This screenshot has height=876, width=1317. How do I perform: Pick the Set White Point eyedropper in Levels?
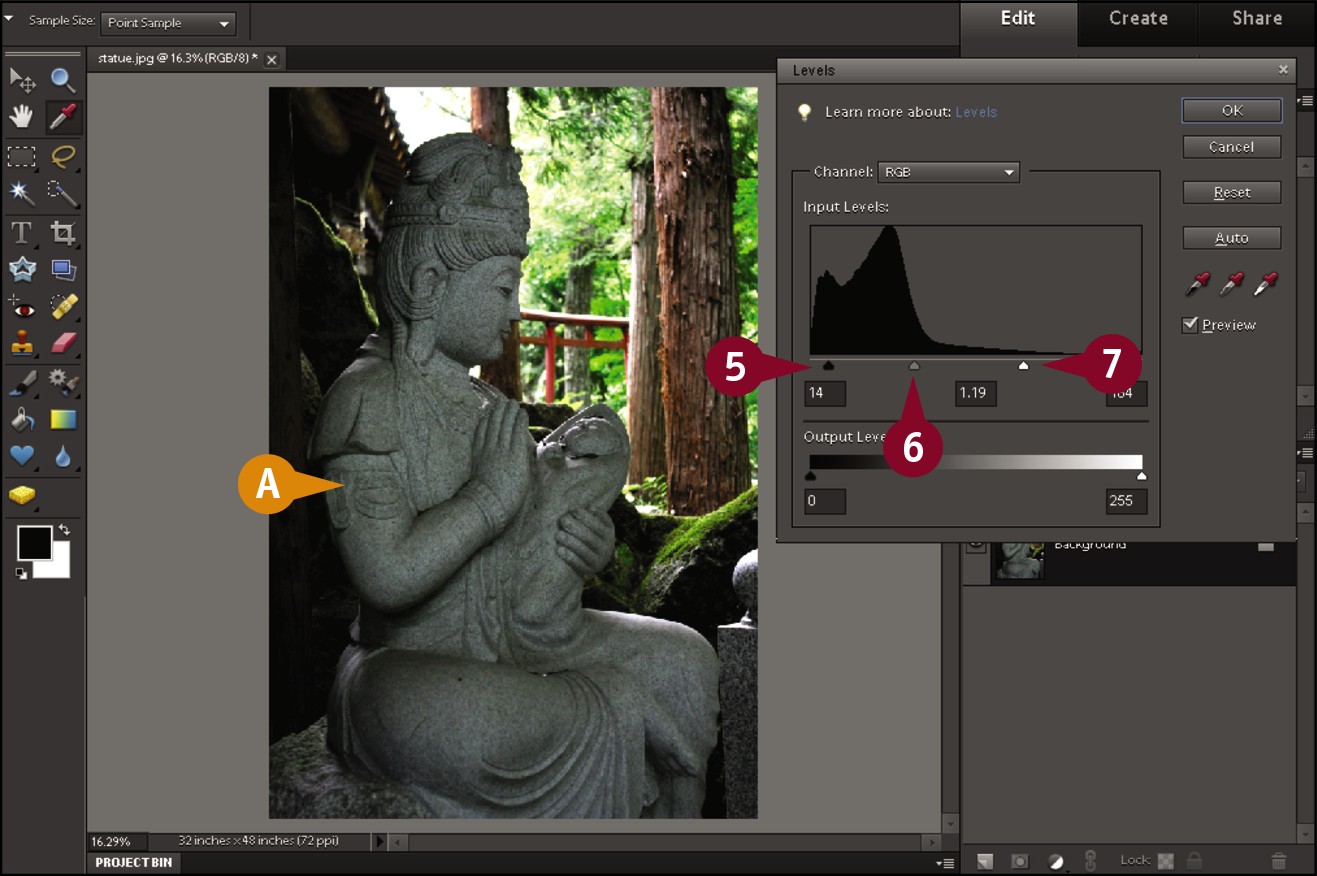pos(1267,284)
